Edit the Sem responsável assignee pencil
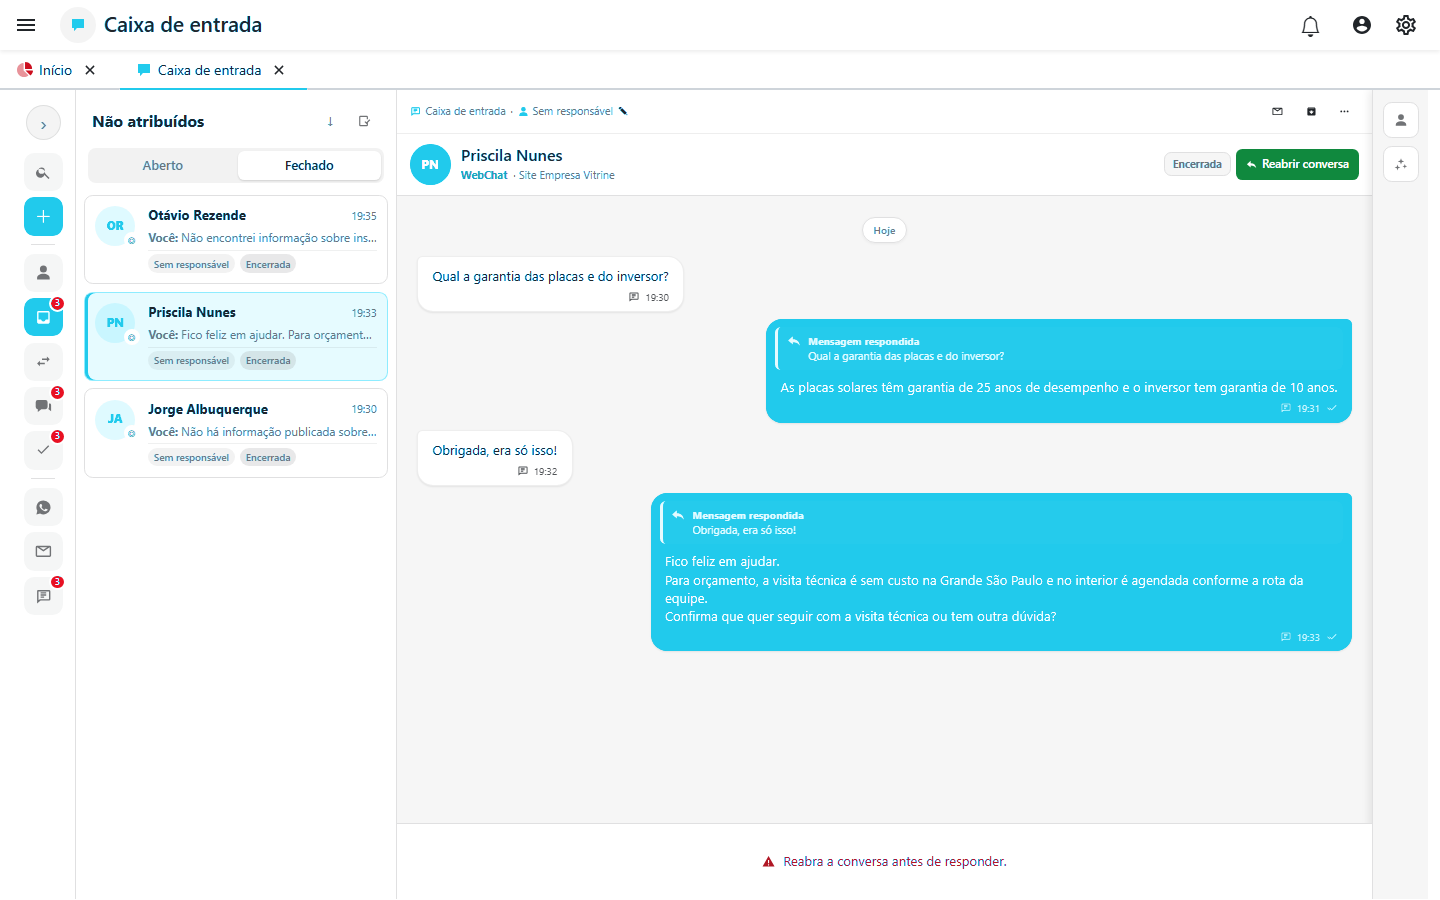1440x900 pixels. point(623,111)
